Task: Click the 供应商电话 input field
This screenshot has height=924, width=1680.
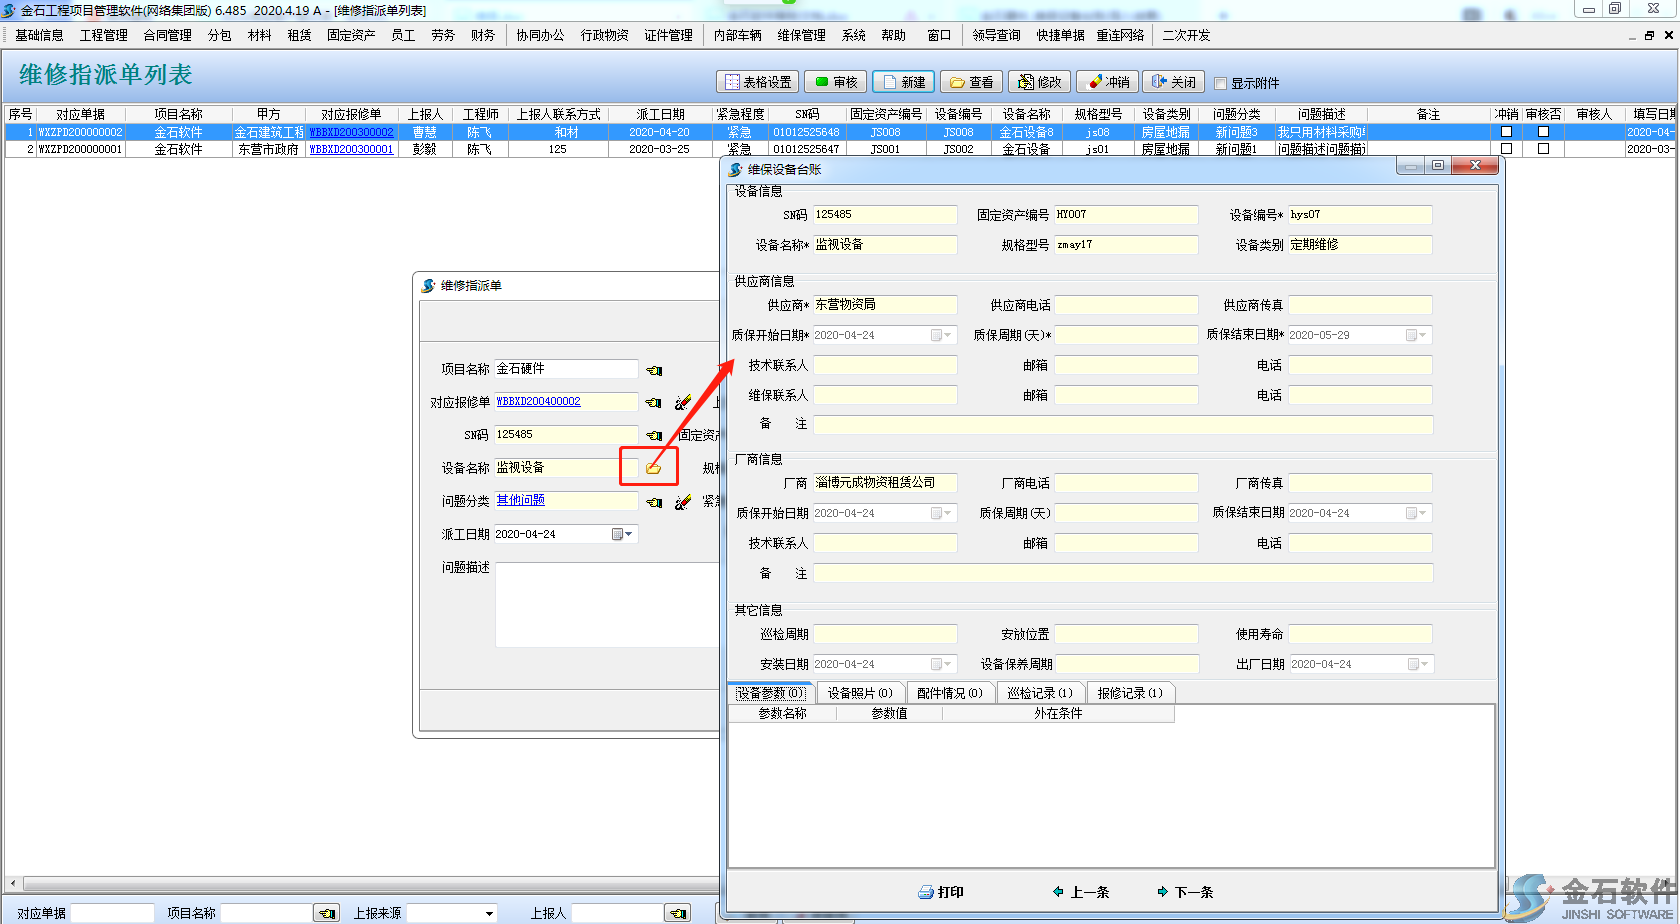Action: [x=1126, y=305]
